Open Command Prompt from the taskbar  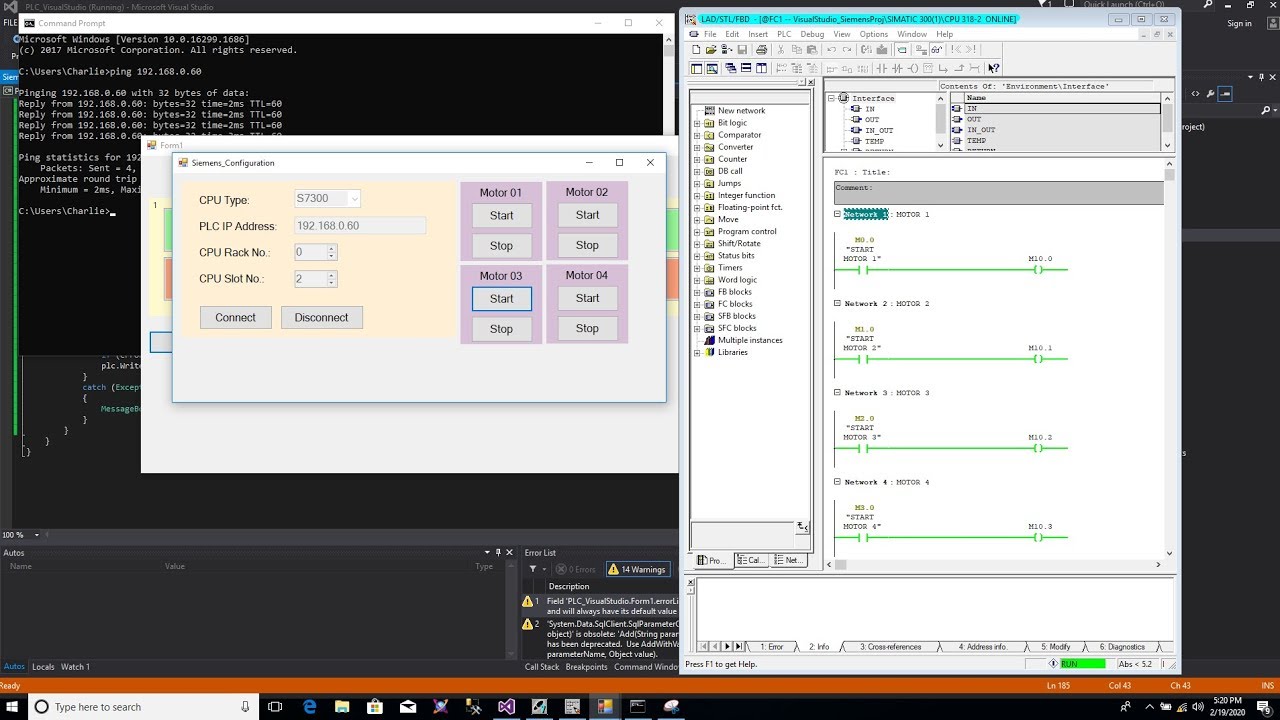637,706
